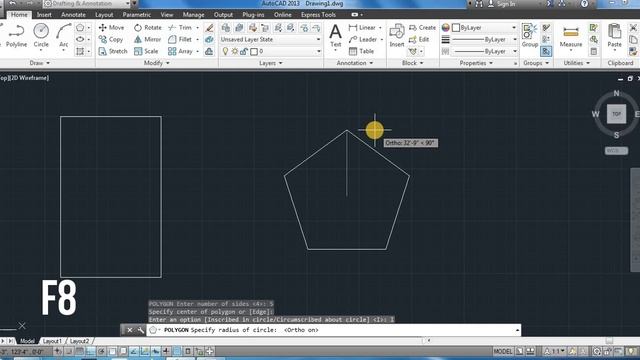Open the Parametric ribbon tab
This screenshot has width=640, height=360.
[x=137, y=15]
